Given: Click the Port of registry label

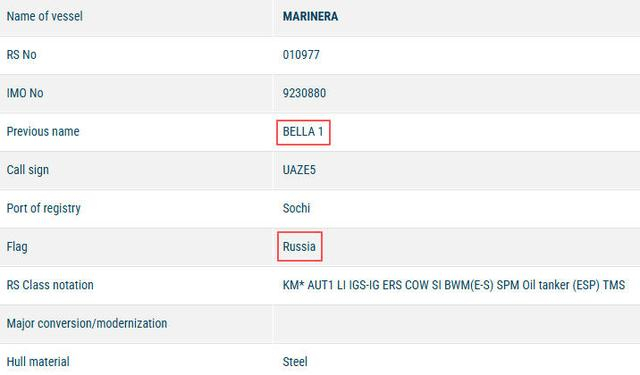Looking at the screenshot, I should pyautogui.click(x=44, y=209).
